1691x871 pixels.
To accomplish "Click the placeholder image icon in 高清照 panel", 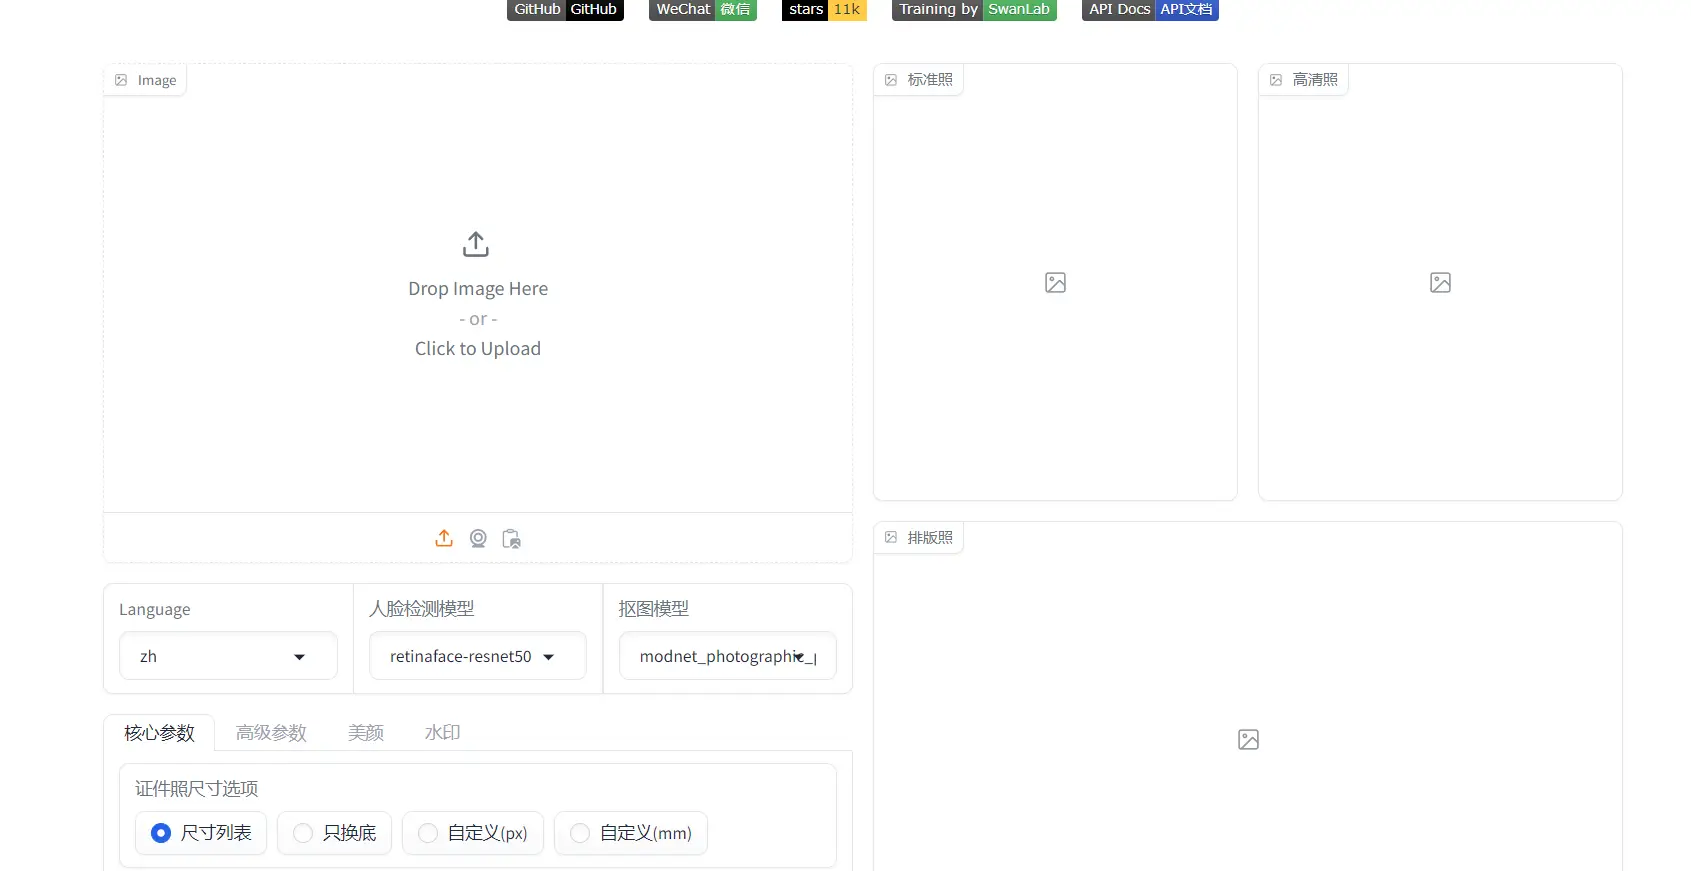I will point(1440,283).
